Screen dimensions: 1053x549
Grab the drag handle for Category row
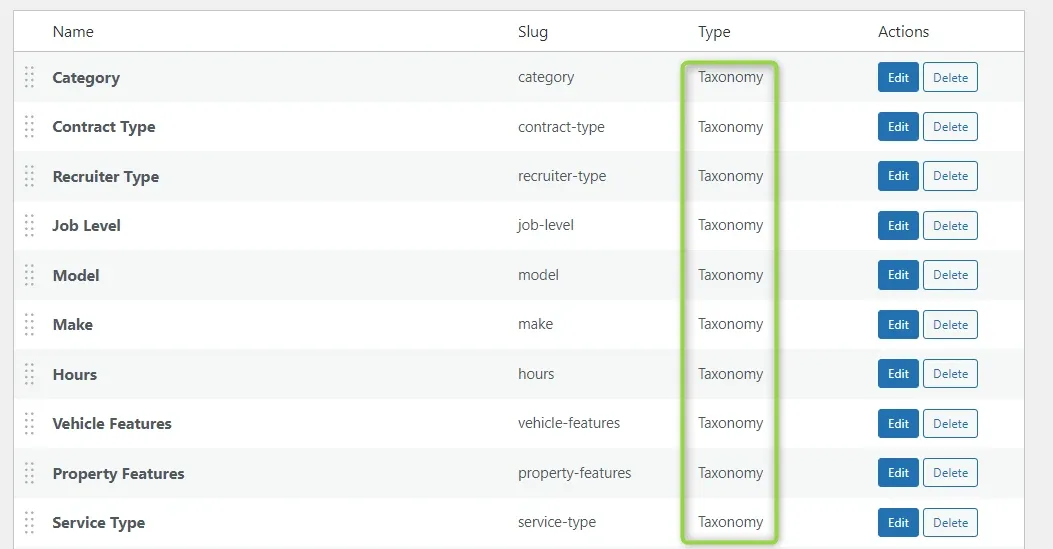point(30,77)
